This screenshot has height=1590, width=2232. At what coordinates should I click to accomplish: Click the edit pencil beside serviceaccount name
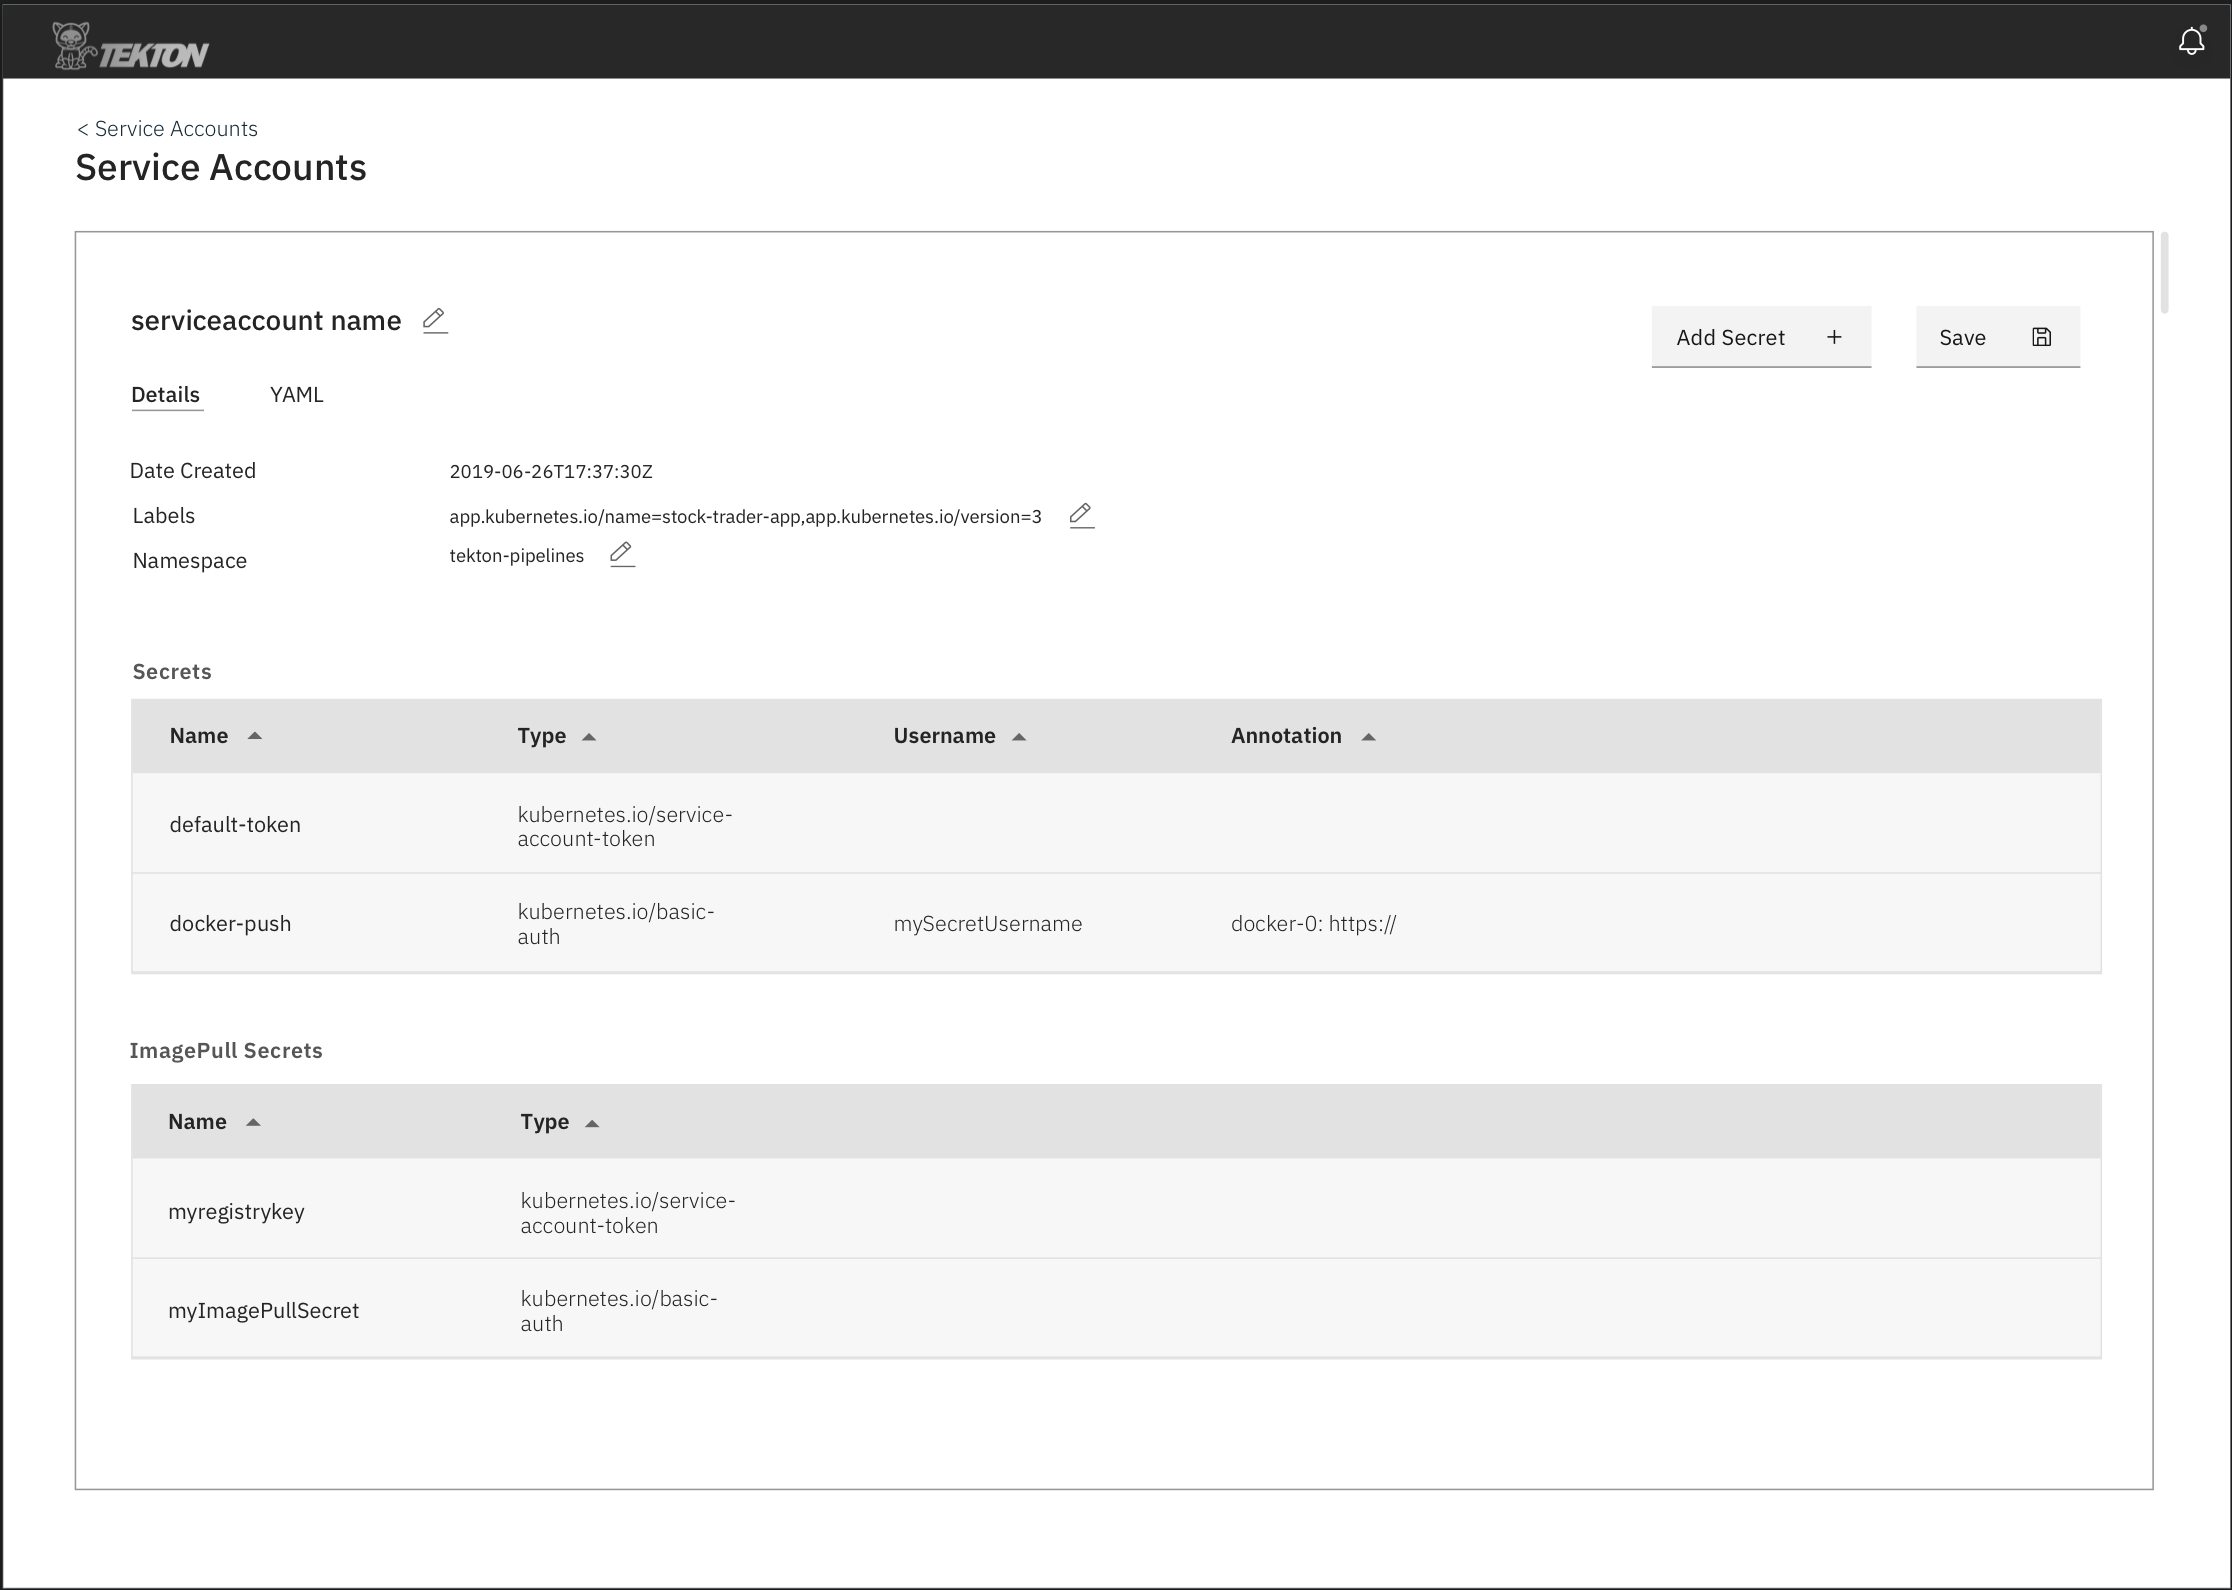click(434, 319)
